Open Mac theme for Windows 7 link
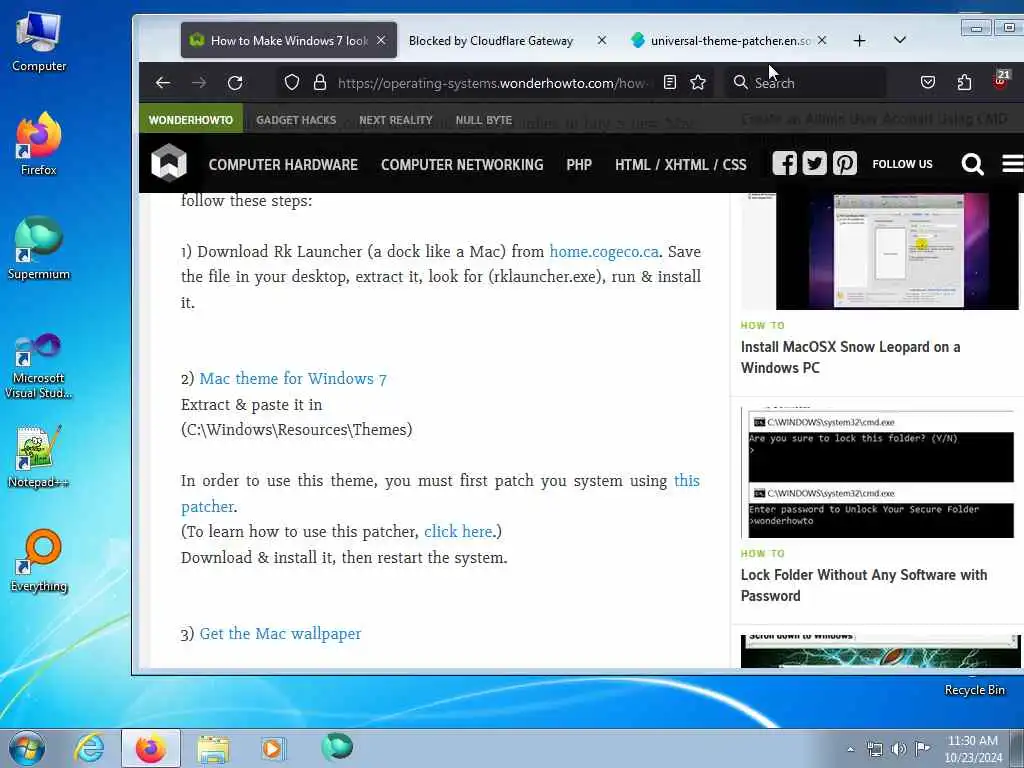The image size is (1024, 768). tap(293, 379)
